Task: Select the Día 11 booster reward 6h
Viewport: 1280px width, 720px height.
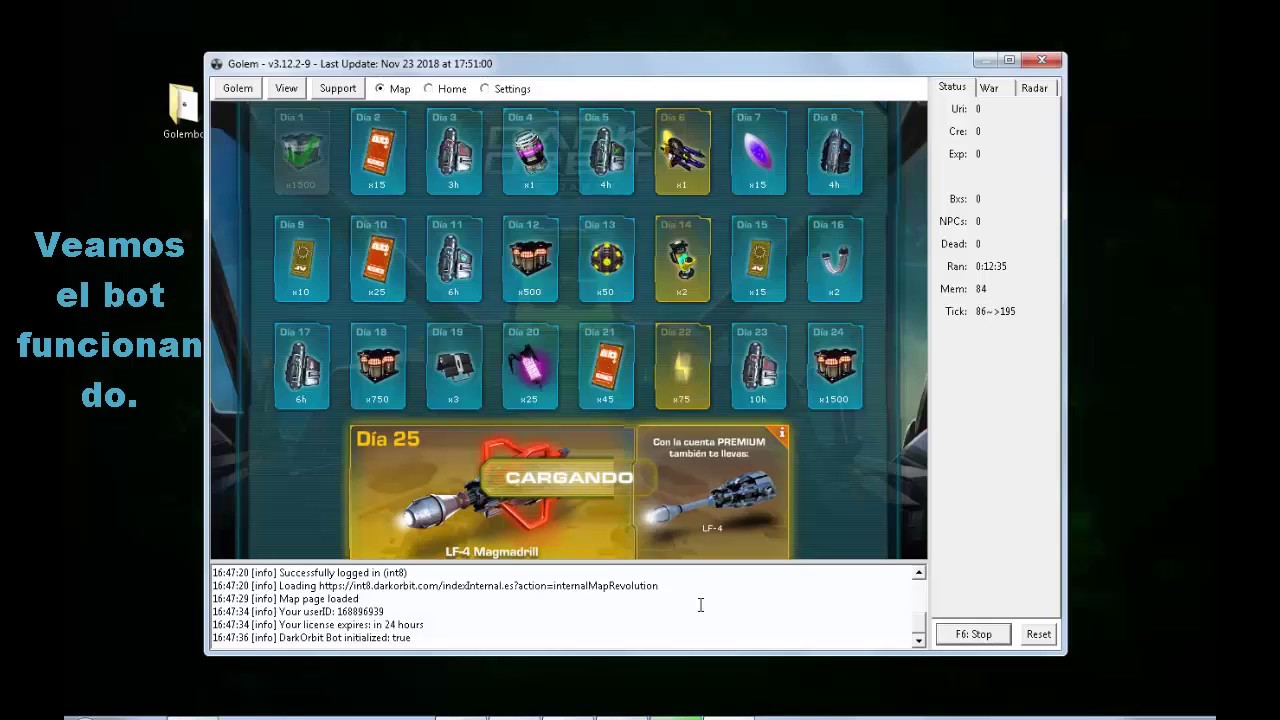Action: pos(453,259)
